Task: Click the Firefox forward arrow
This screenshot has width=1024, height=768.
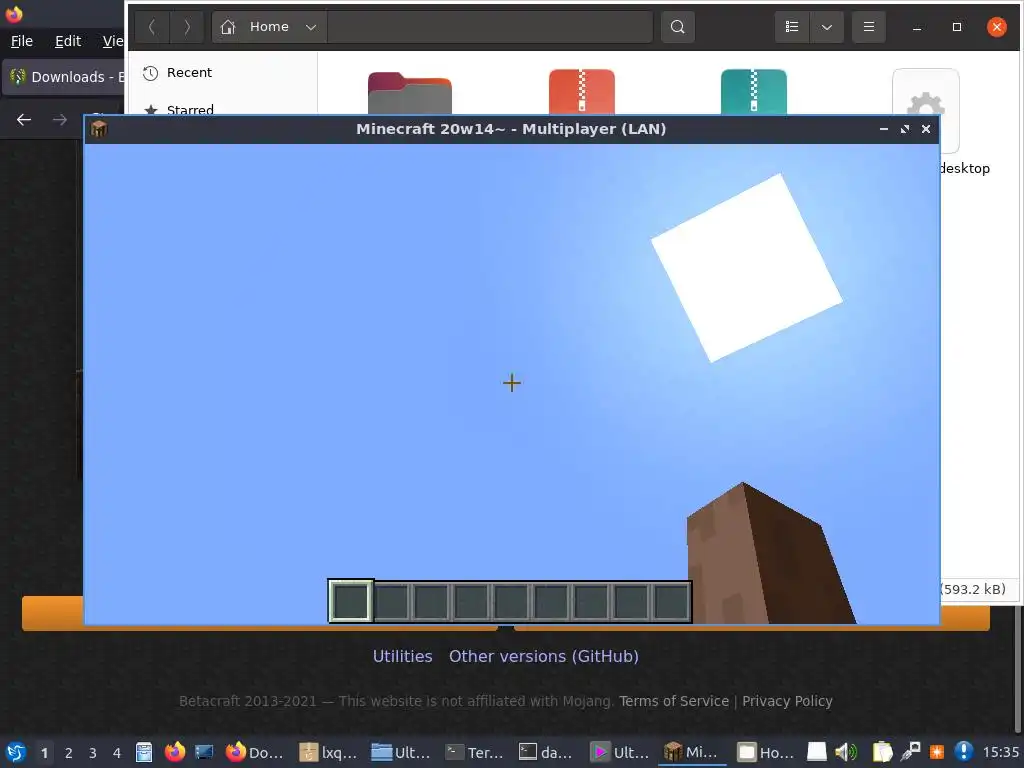Action: click(x=59, y=120)
